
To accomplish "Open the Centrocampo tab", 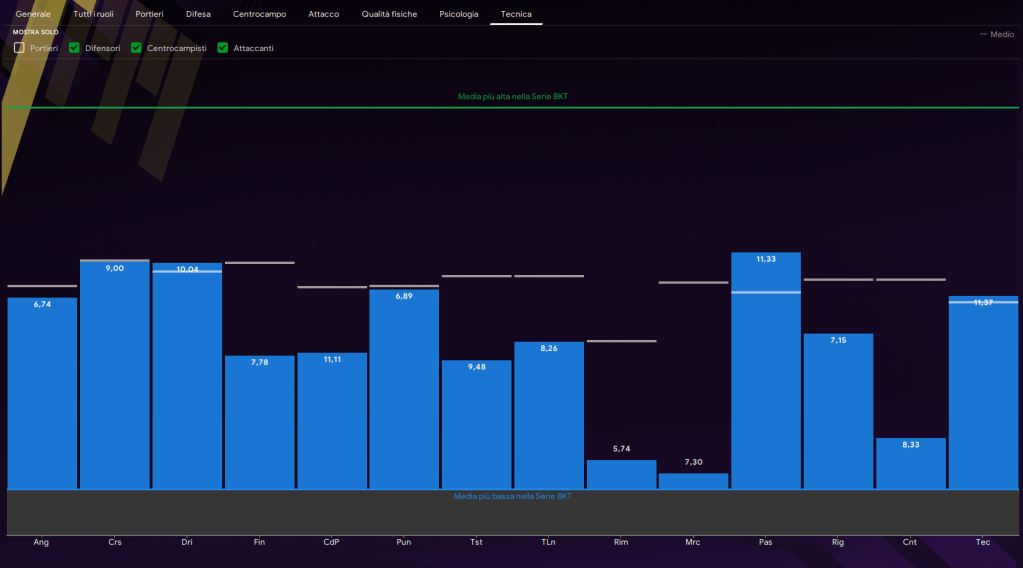I will [258, 14].
